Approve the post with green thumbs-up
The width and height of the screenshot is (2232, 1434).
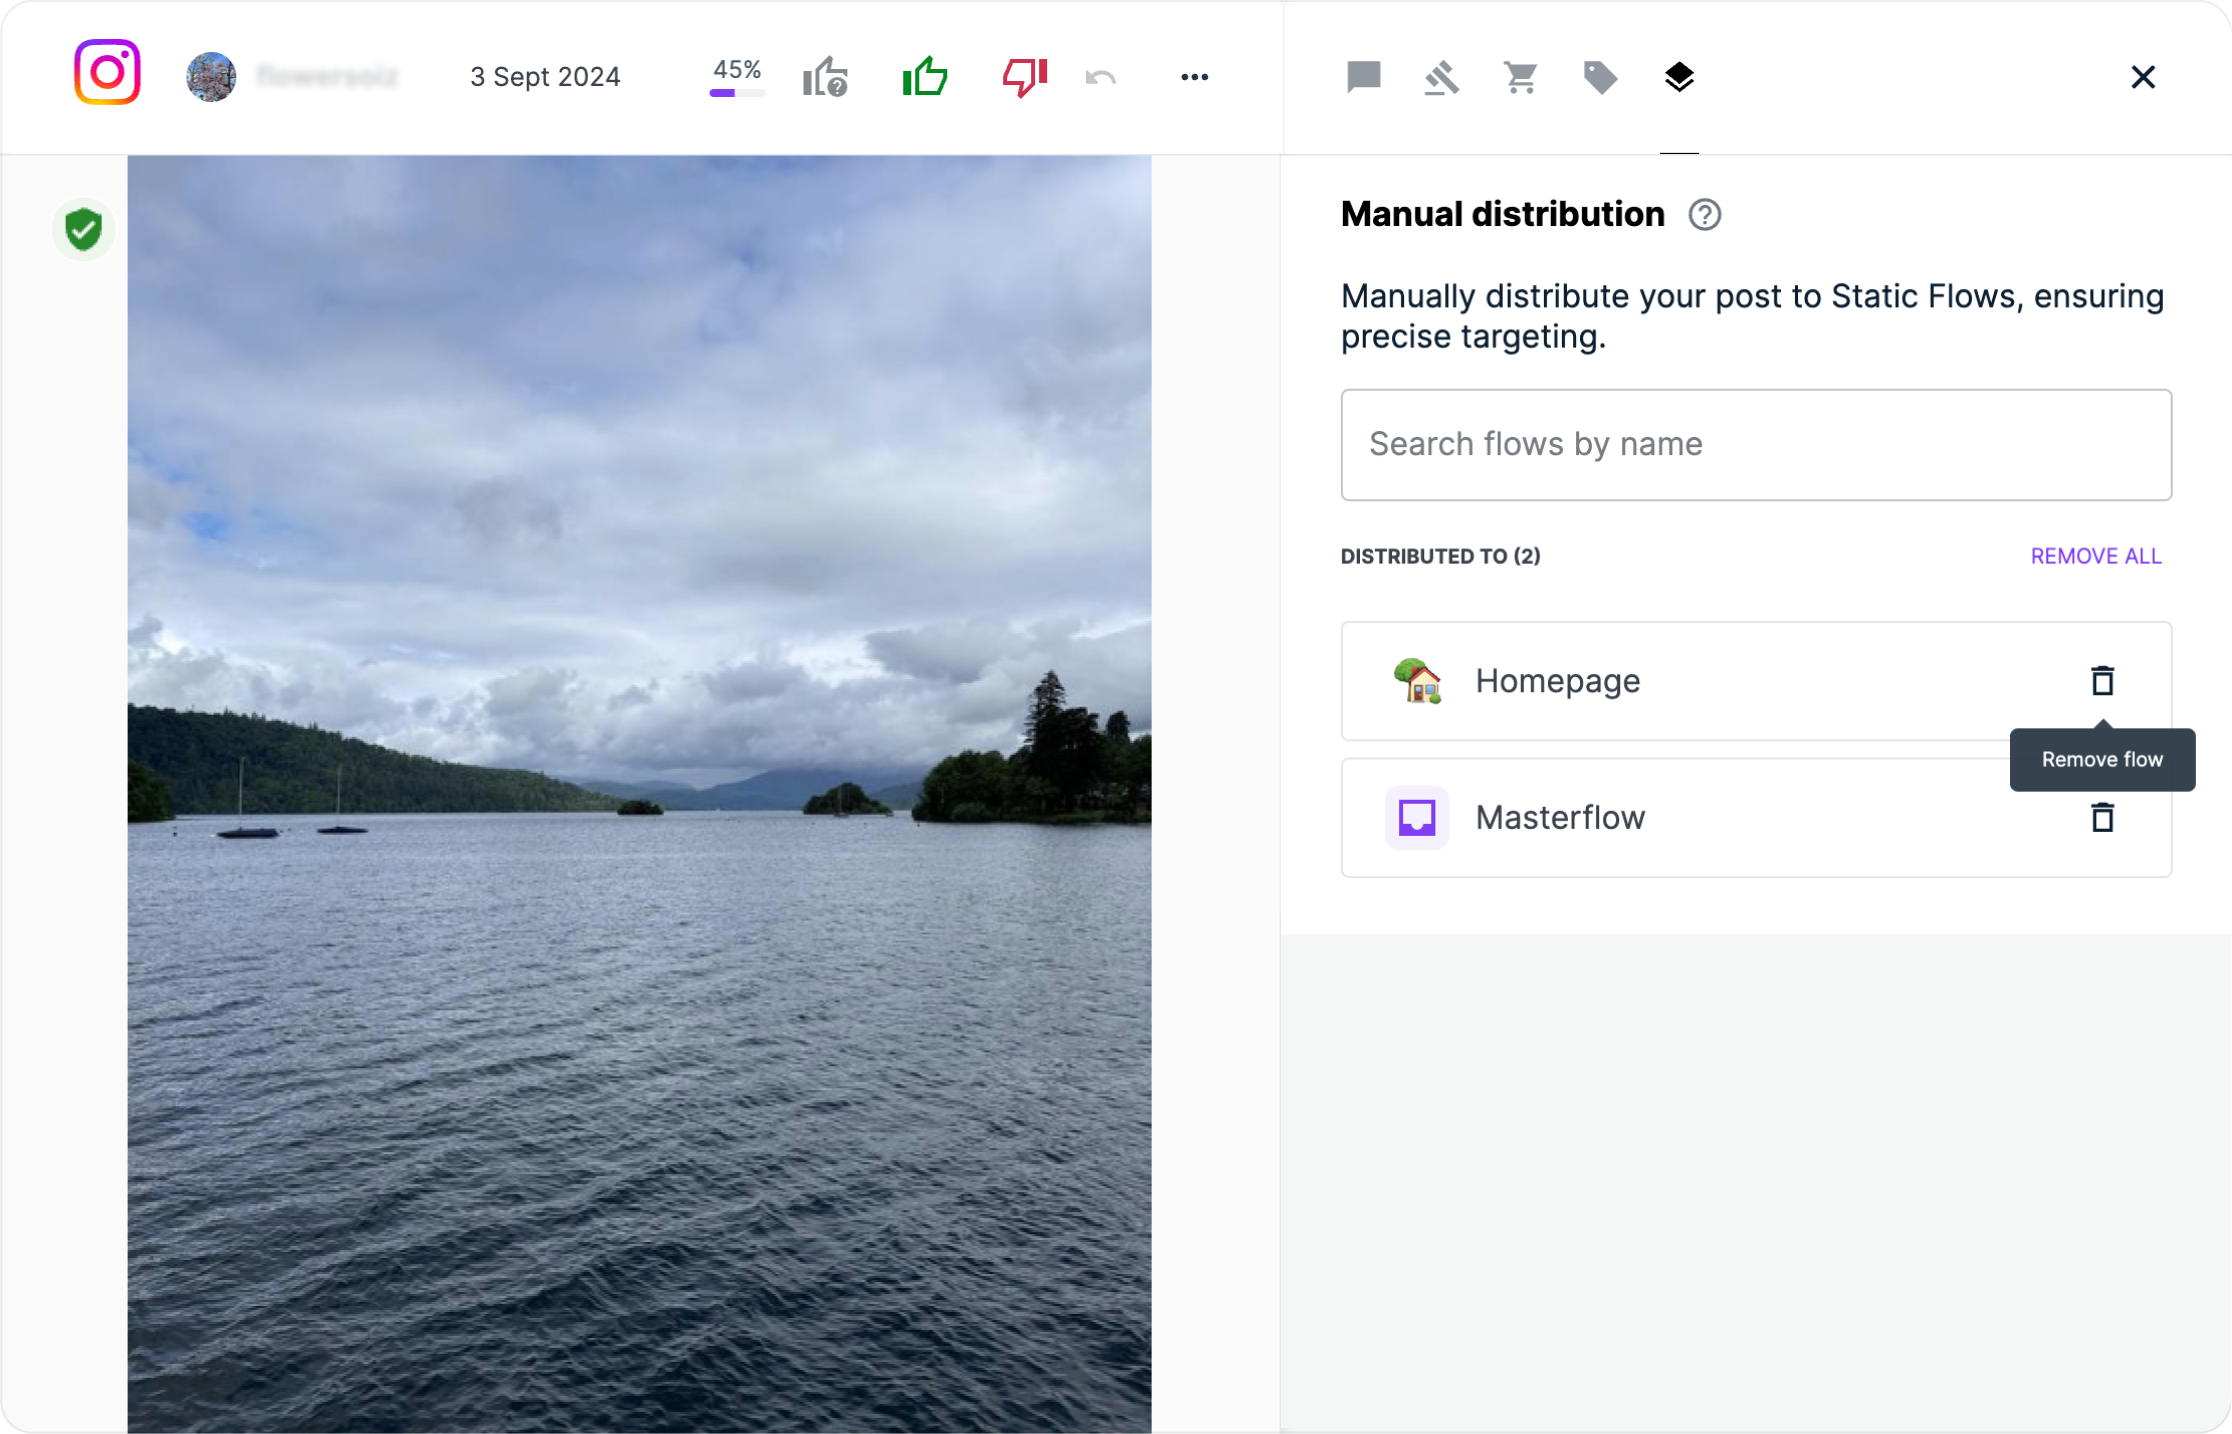click(x=925, y=77)
